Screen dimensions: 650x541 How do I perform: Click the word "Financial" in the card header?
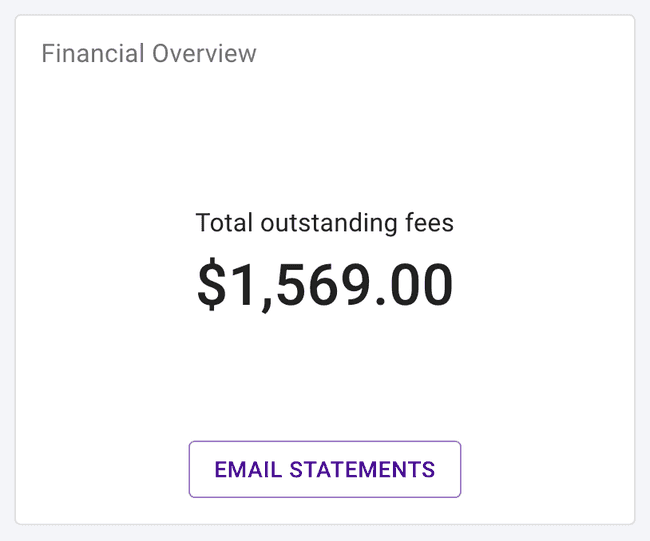(90, 53)
